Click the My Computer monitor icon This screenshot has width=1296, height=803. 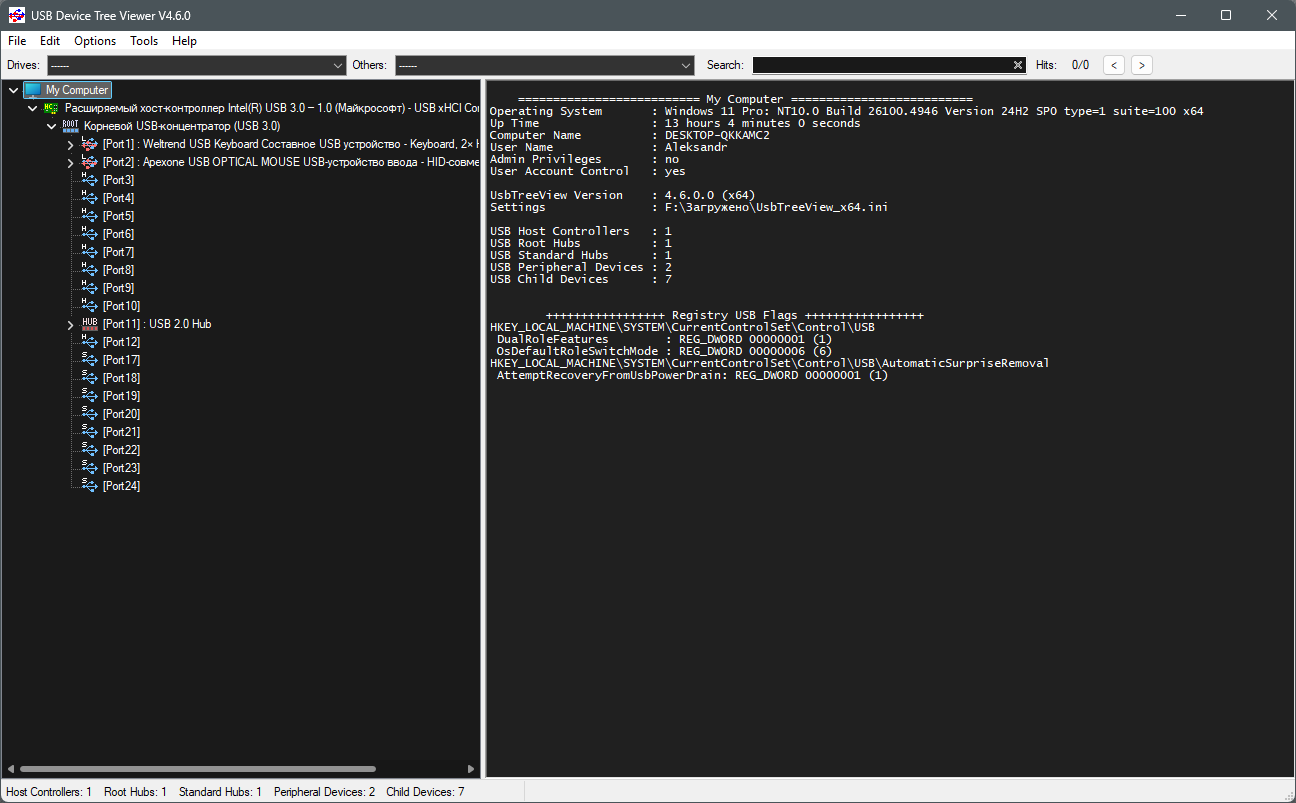point(33,90)
